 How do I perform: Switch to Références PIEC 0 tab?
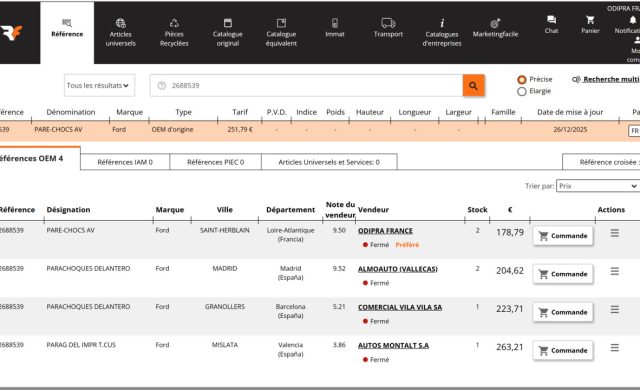[216, 162]
